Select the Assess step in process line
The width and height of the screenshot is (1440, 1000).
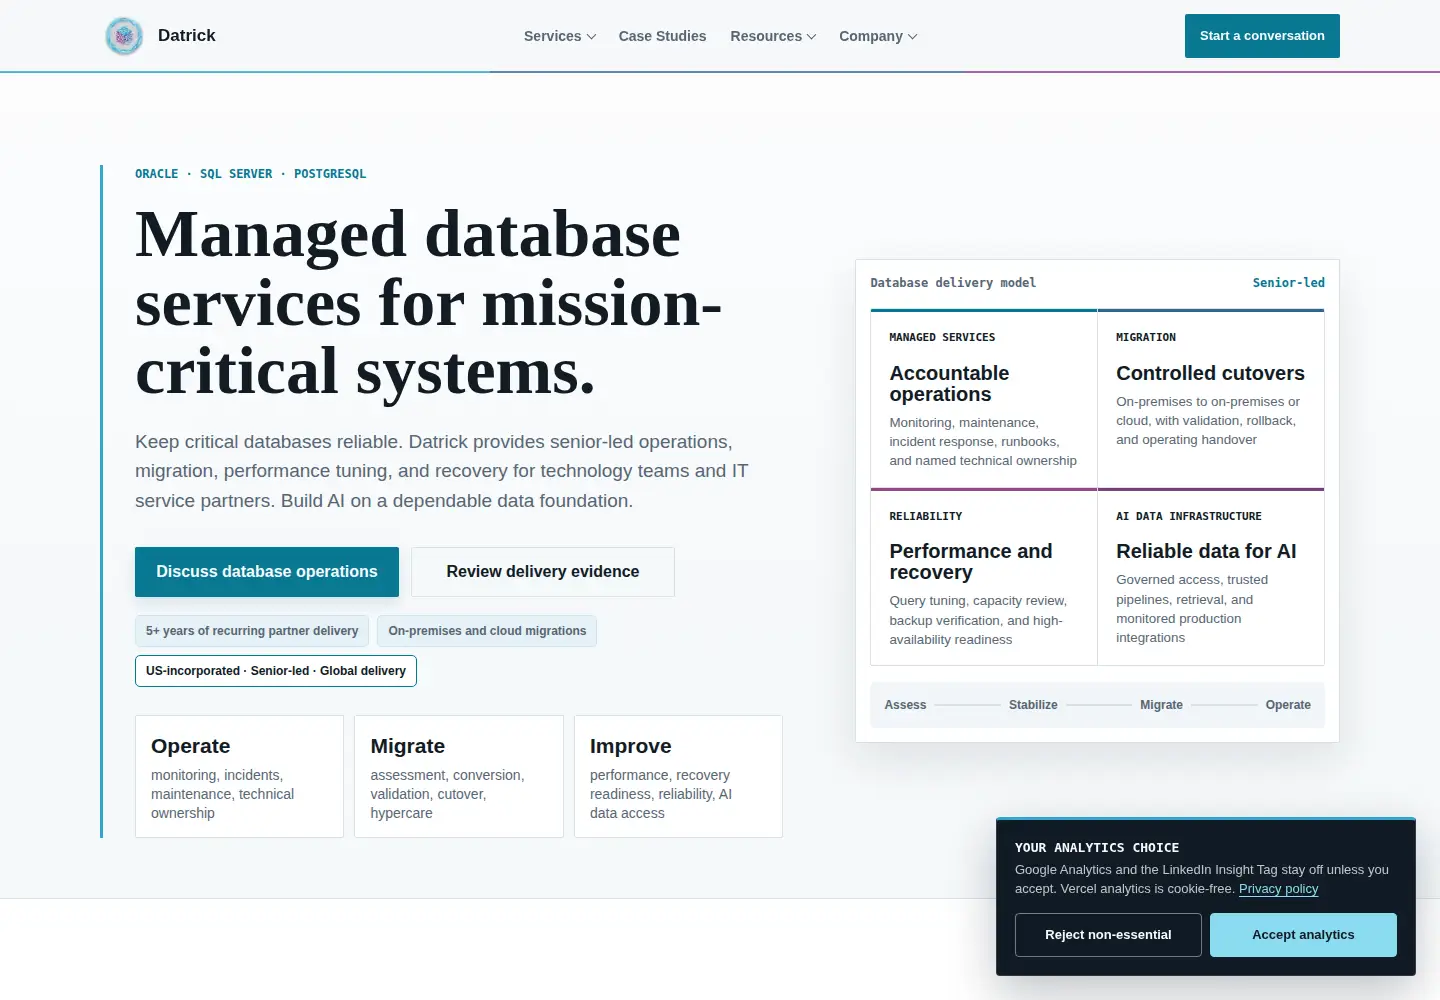(905, 705)
